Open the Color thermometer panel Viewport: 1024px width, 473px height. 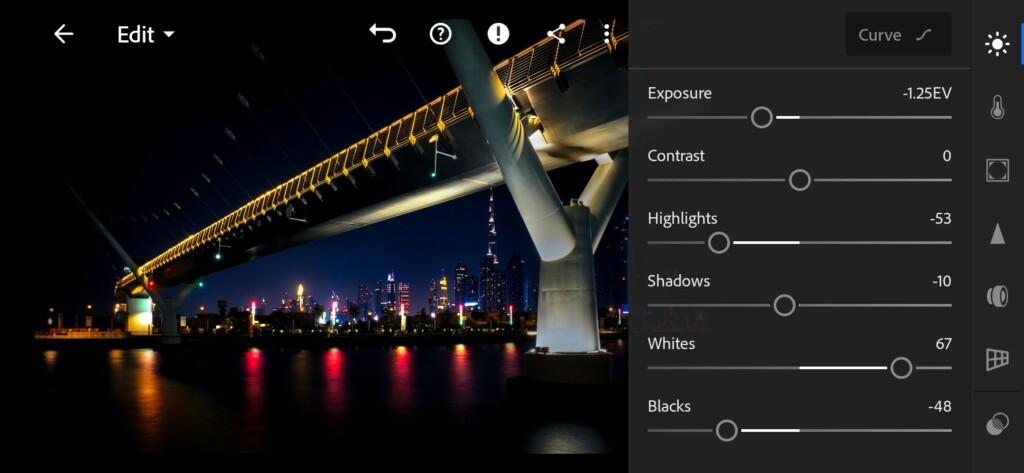click(x=997, y=107)
